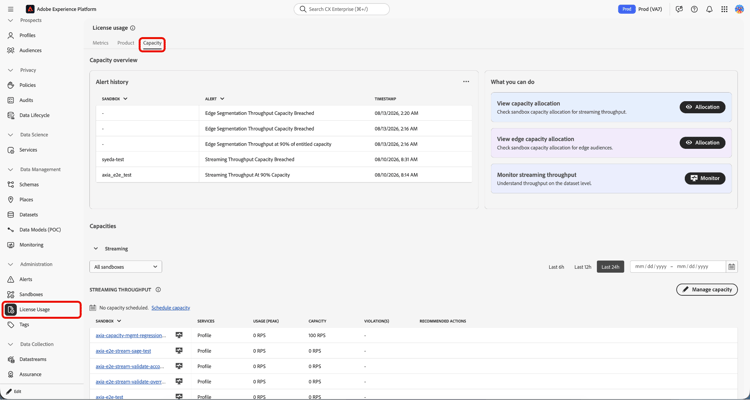Click the Adobe Experience Platform logo
Image resolution: width=750 pixels, height=400 pixels.
coord(30,9)
